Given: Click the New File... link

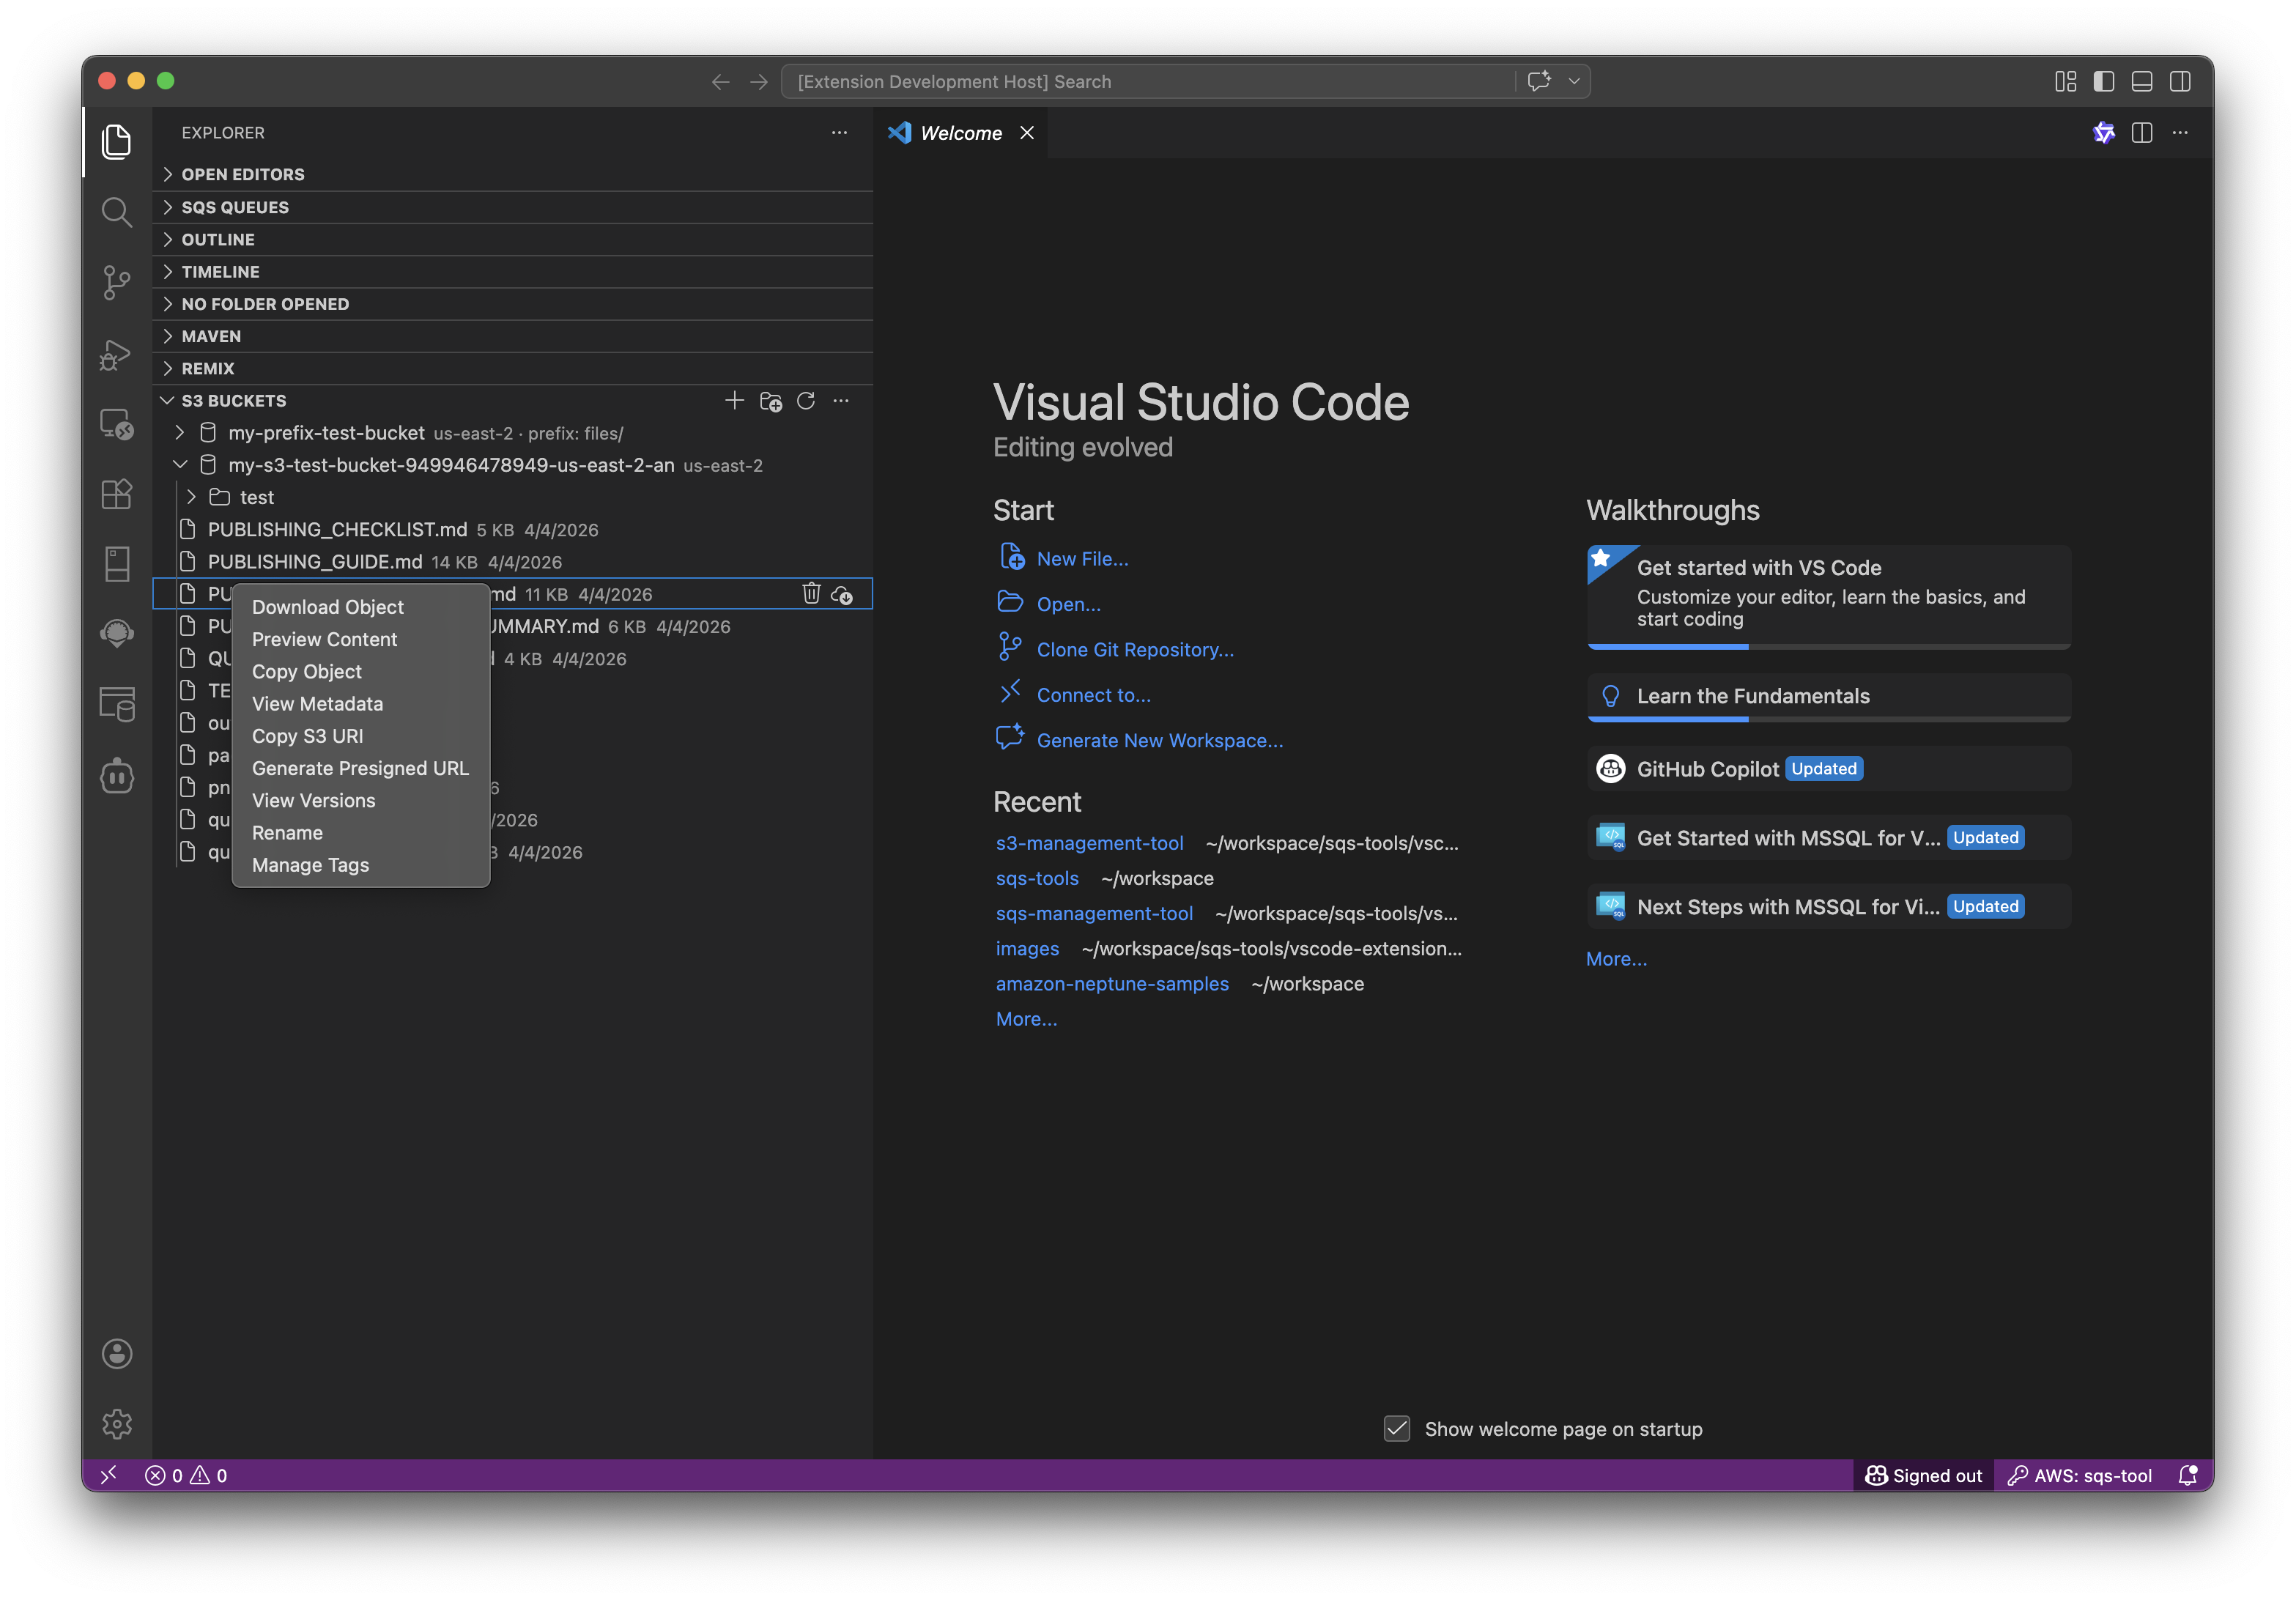Looking at the screenshot, I should tap(1082, 559).
